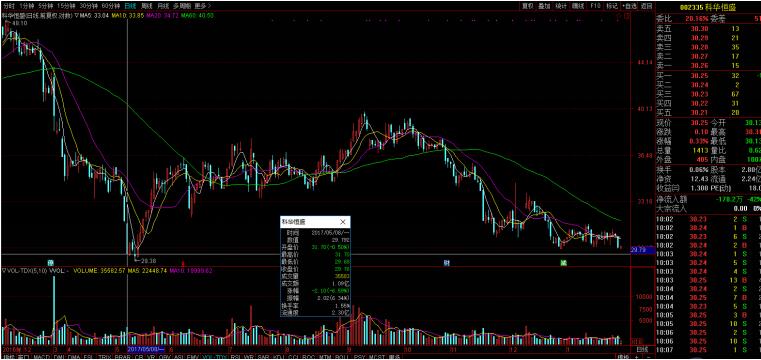Select the BOLL indicator tab
This screenshot has height=360, width=761.
pyautogui.click(x=342, y=356)
